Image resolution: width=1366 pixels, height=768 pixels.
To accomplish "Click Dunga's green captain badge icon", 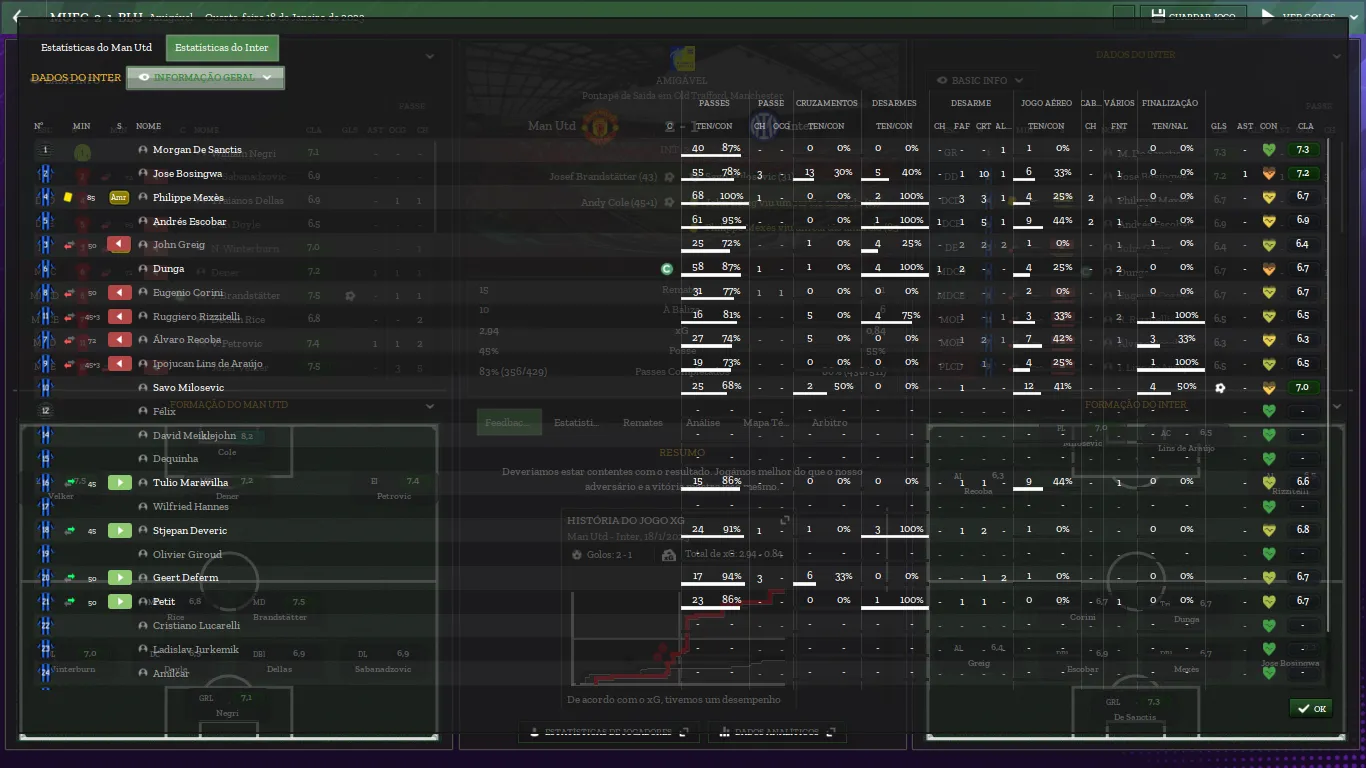I will point(666,269).
